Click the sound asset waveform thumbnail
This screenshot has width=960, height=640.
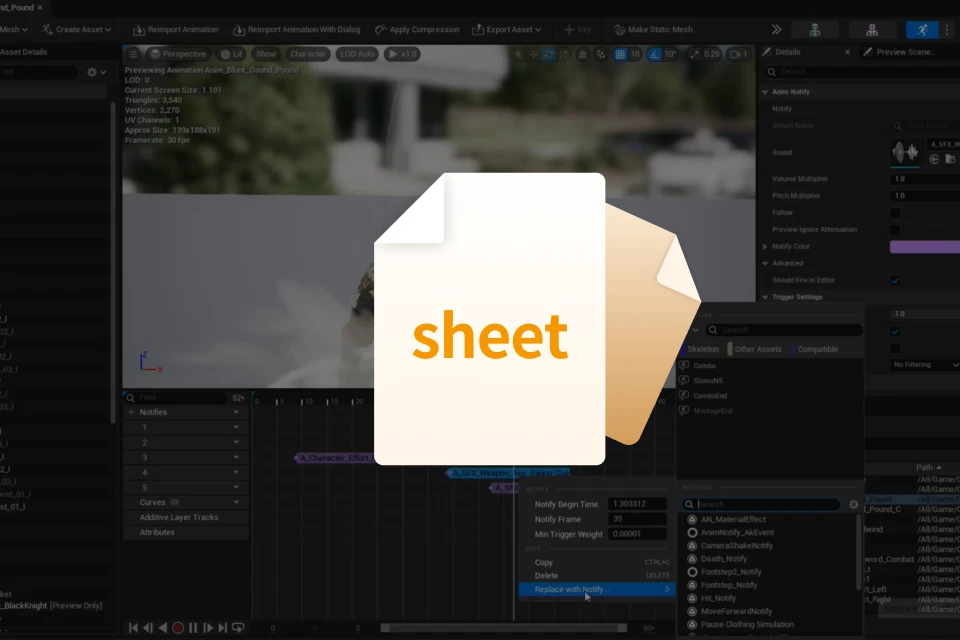(x=905, y=152)
